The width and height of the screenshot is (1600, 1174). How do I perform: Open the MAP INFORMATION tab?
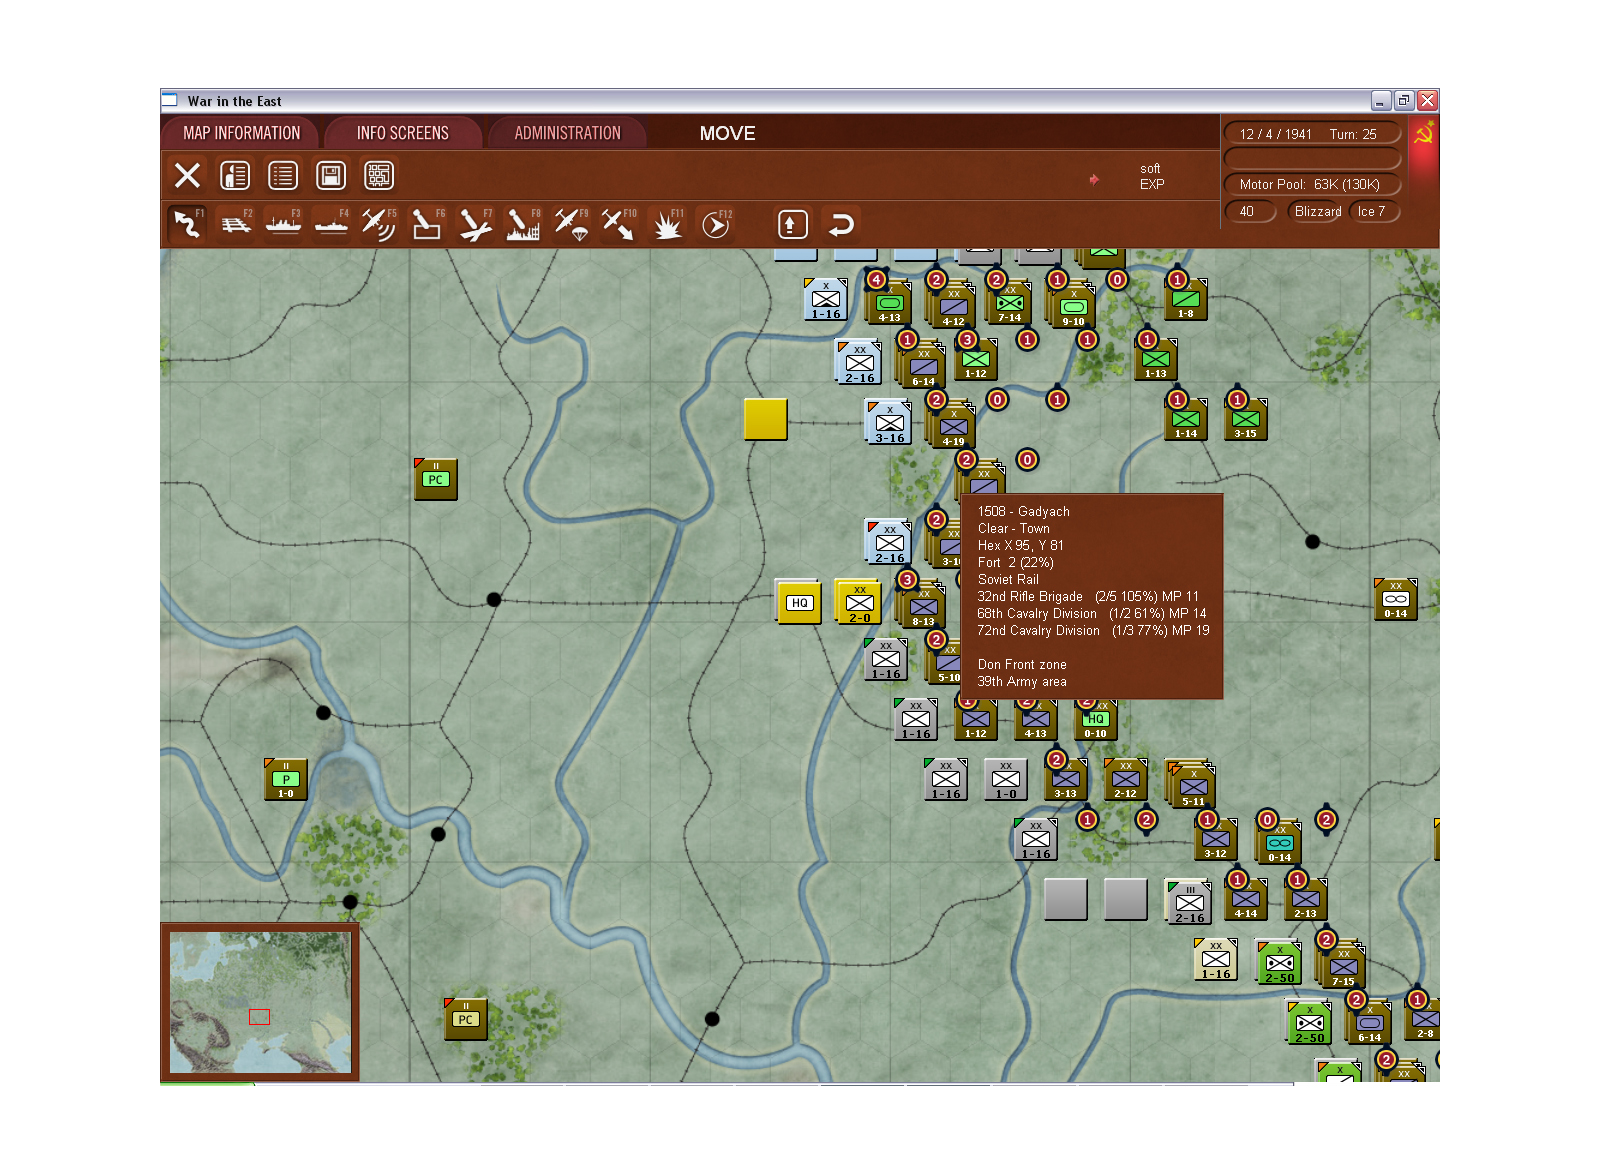click(x=241, y=133)
